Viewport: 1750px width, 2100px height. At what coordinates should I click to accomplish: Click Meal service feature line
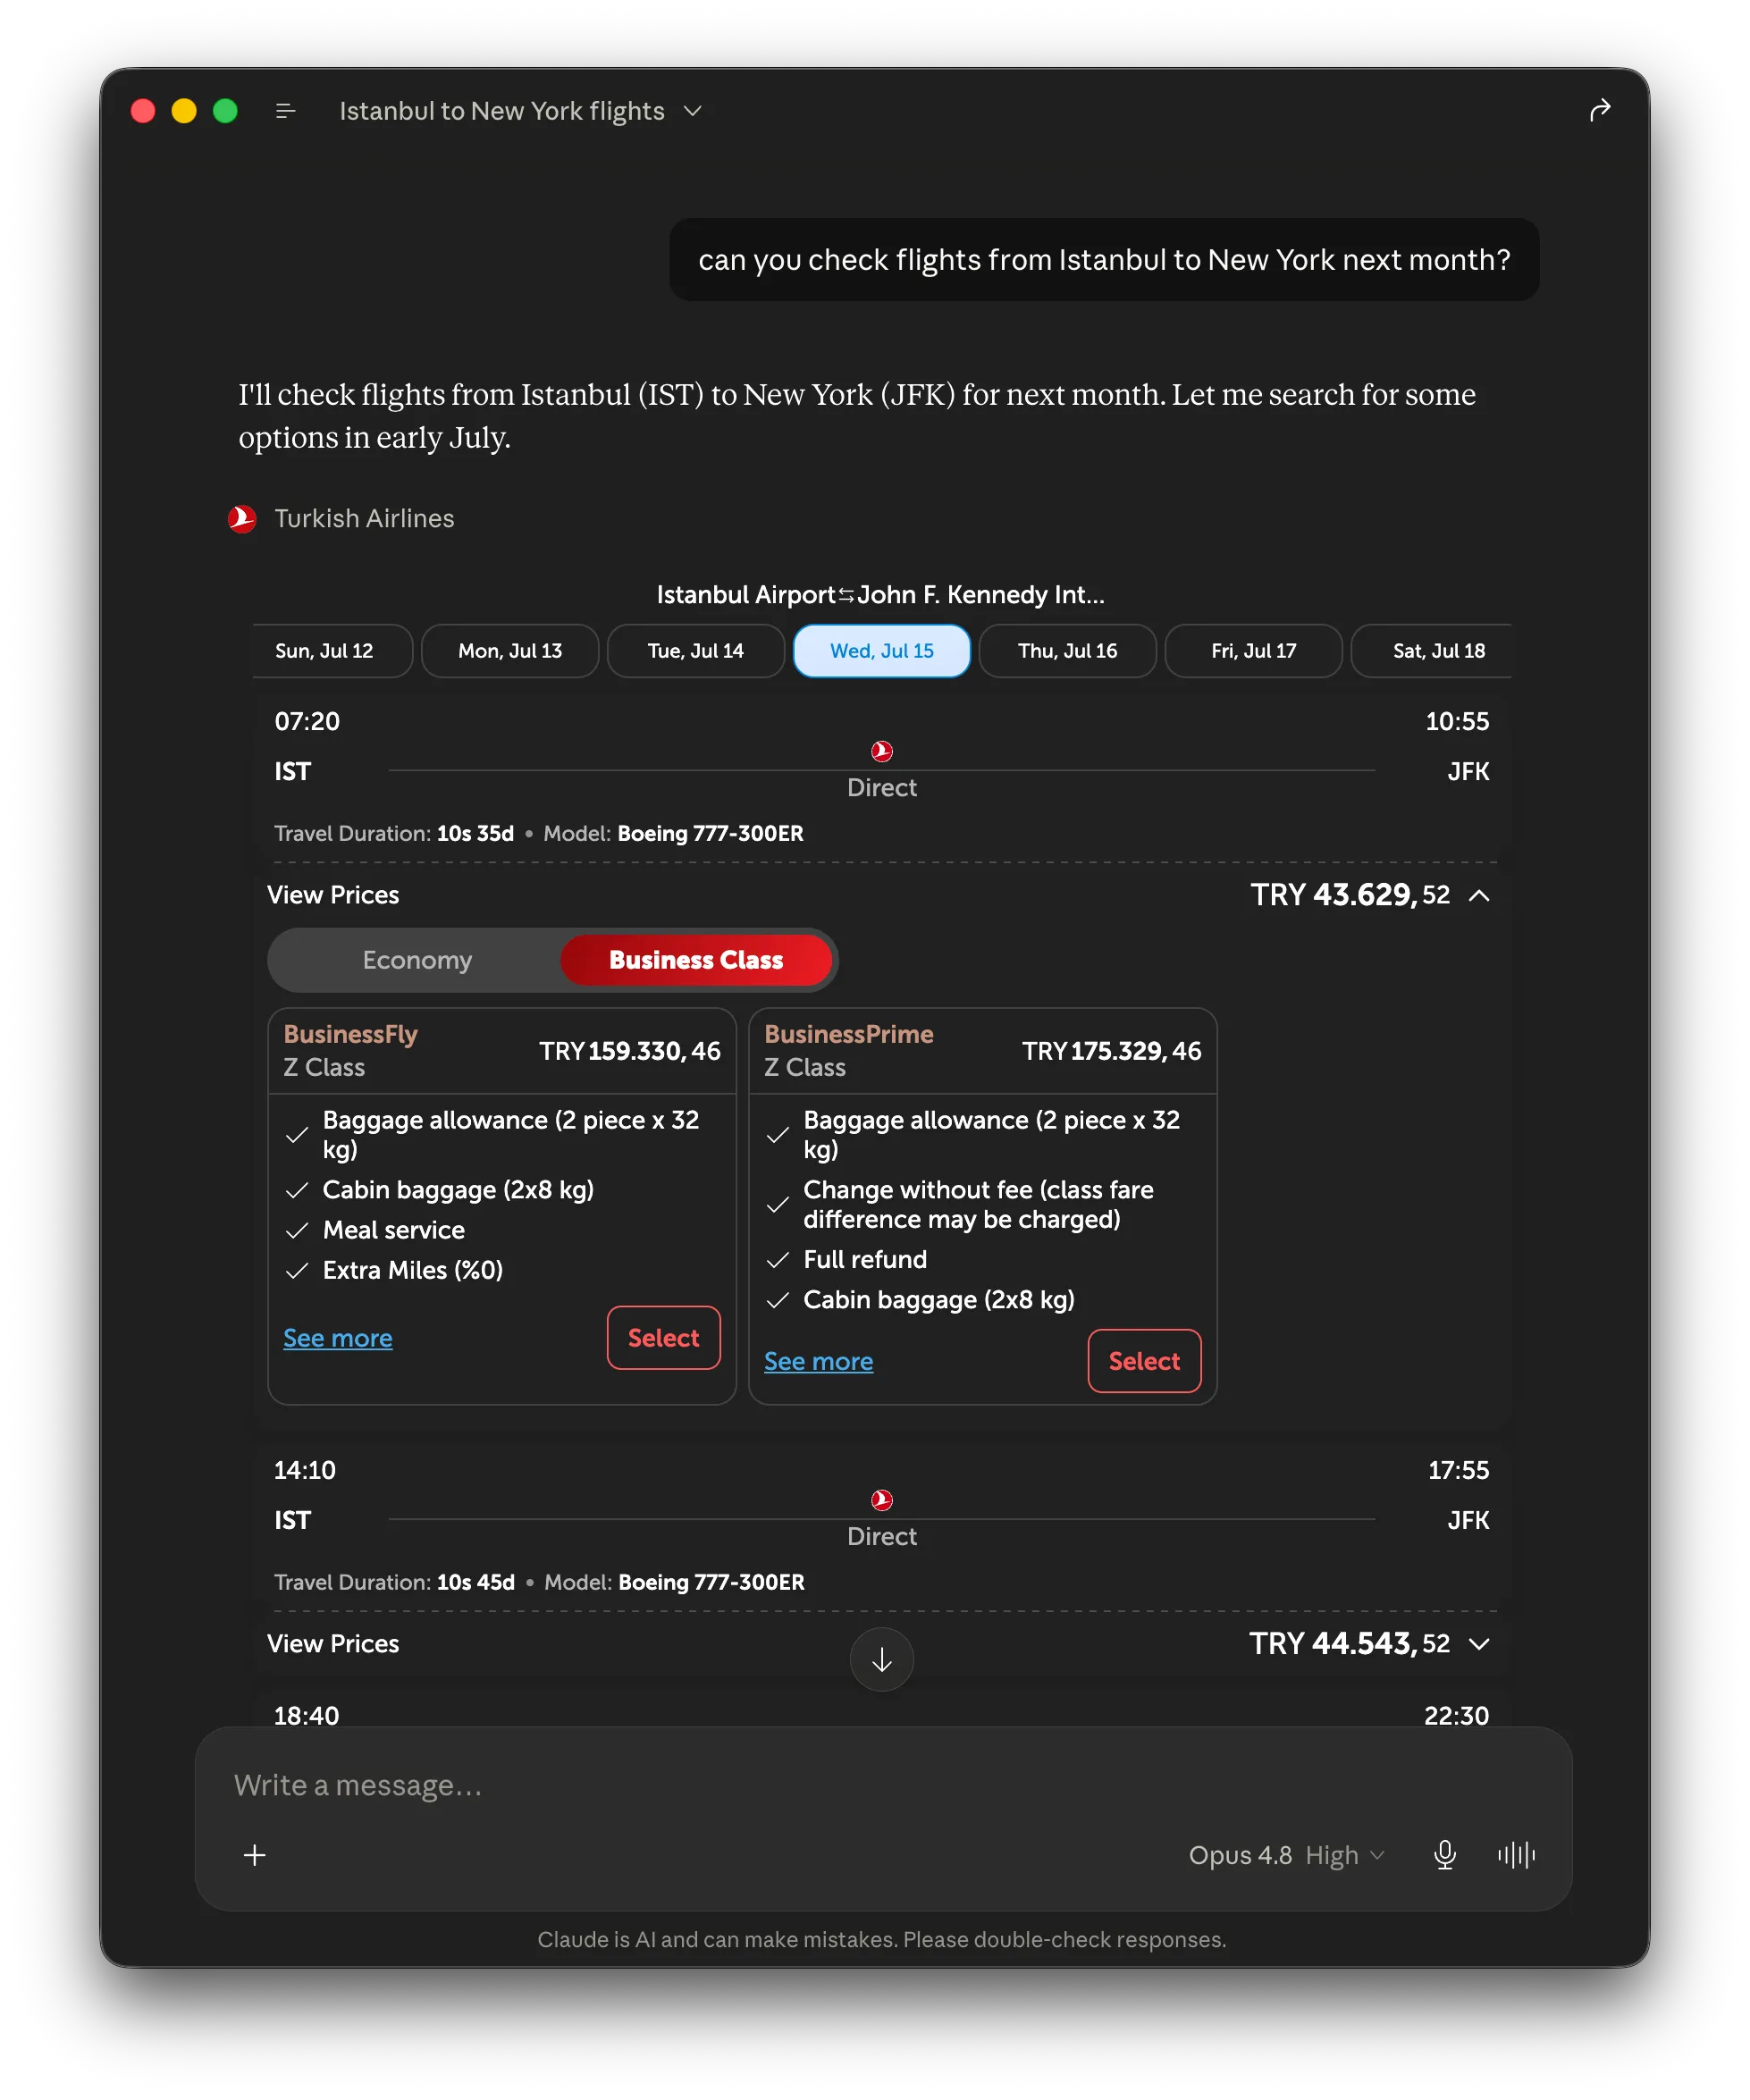394,1230
